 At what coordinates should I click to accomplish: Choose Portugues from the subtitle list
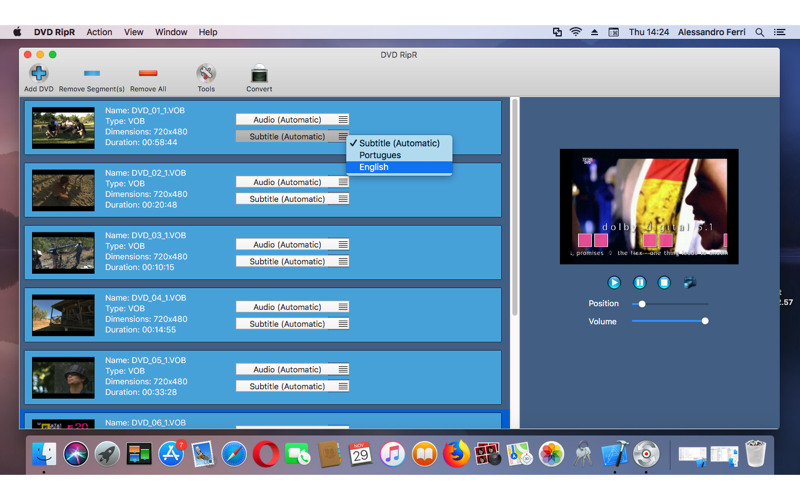coord(380,155)
